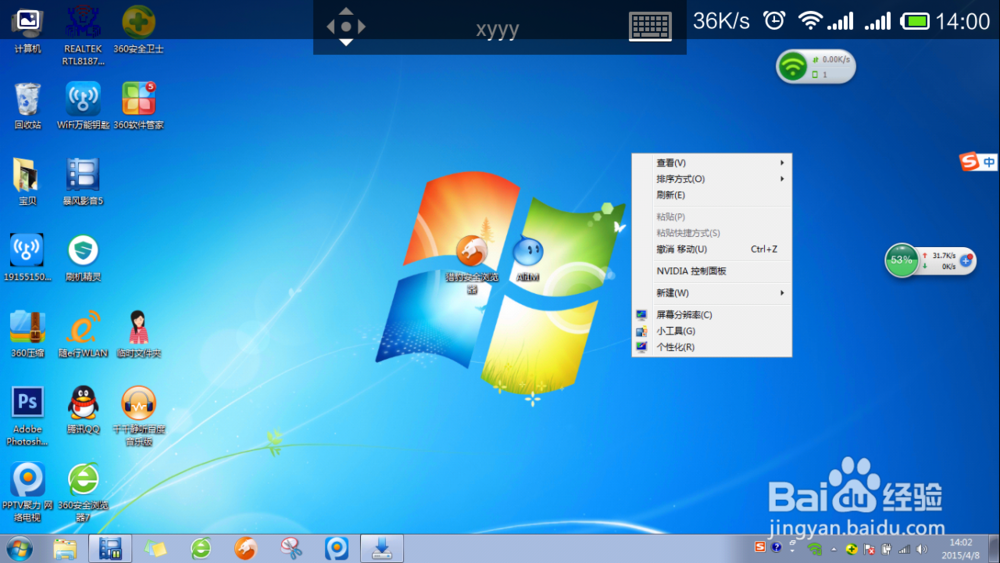Click the 360 WiFi tray icon
The width and height of the screenshot is (1000, 563).
tap(814, 549)
